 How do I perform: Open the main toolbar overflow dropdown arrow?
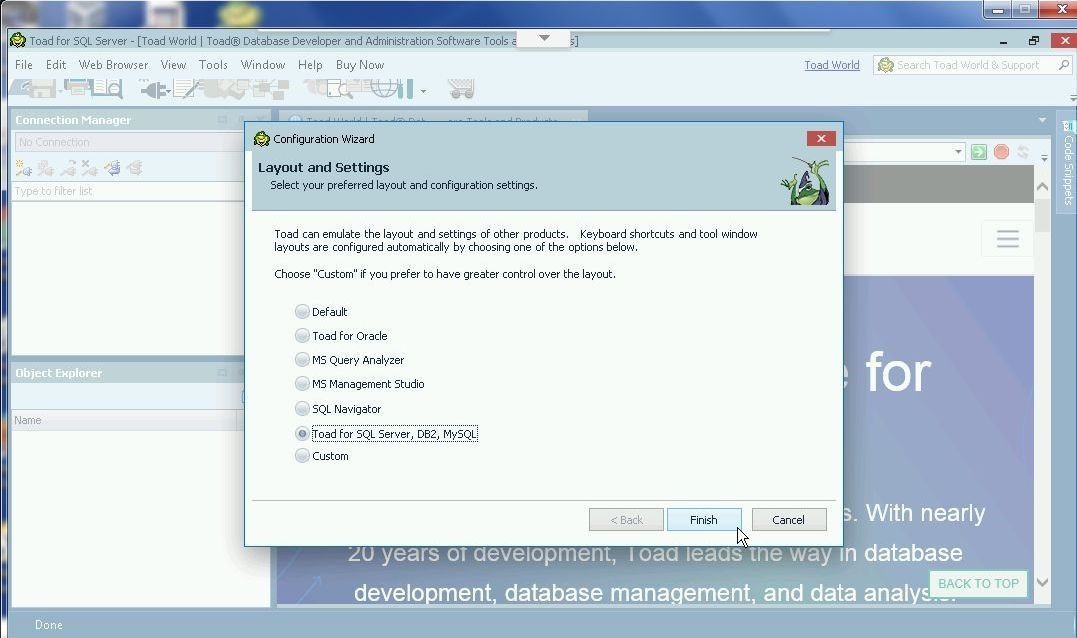tap(423, 91)
